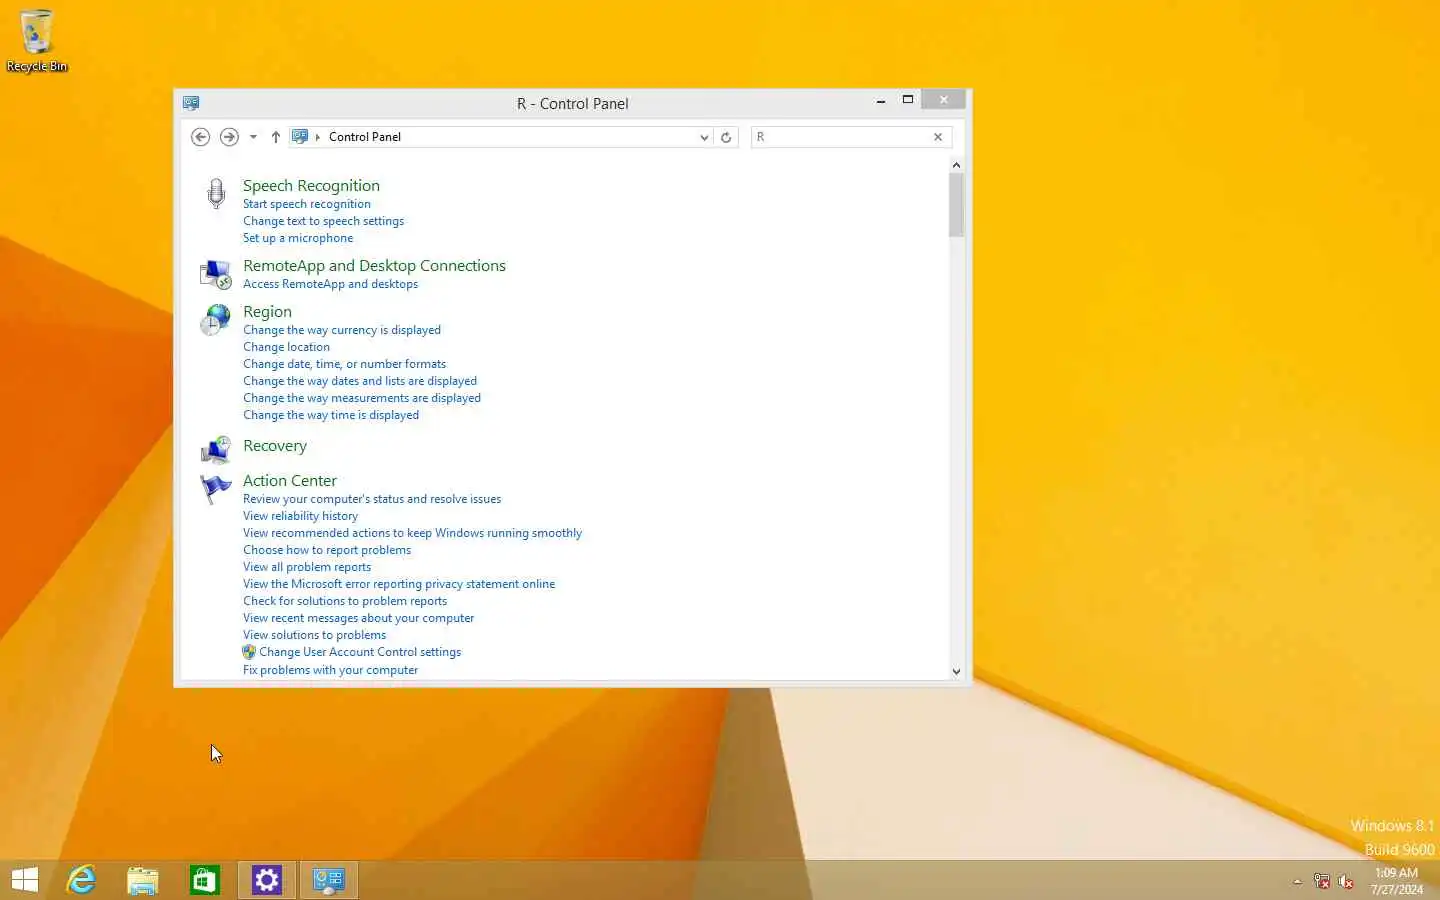The image size is (1440, 900).
Task: Show hidden tray icons
Action: 1297,881
